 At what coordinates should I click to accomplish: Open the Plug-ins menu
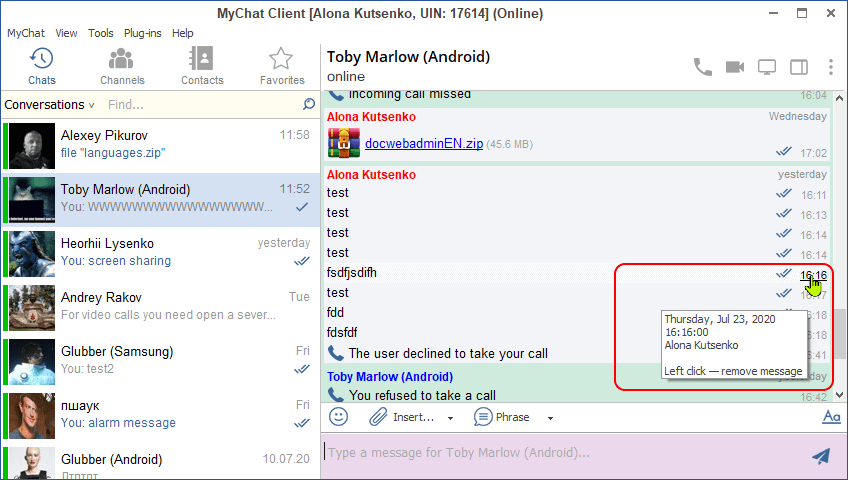tap(142, 33)
